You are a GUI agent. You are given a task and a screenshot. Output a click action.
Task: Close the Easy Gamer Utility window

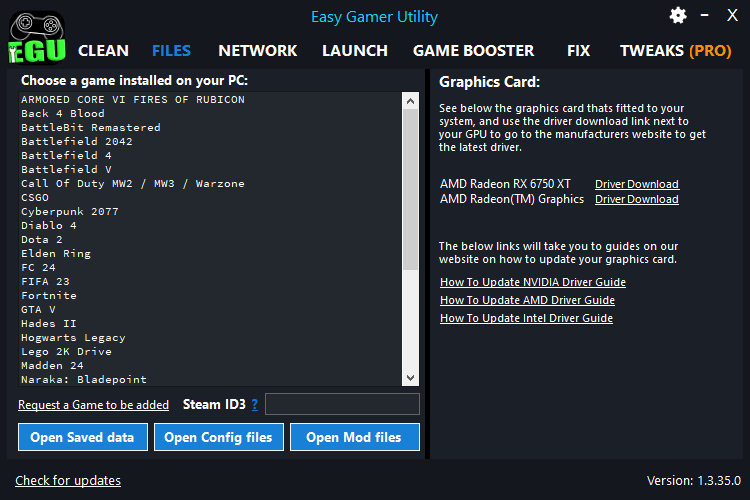(732, 15)
